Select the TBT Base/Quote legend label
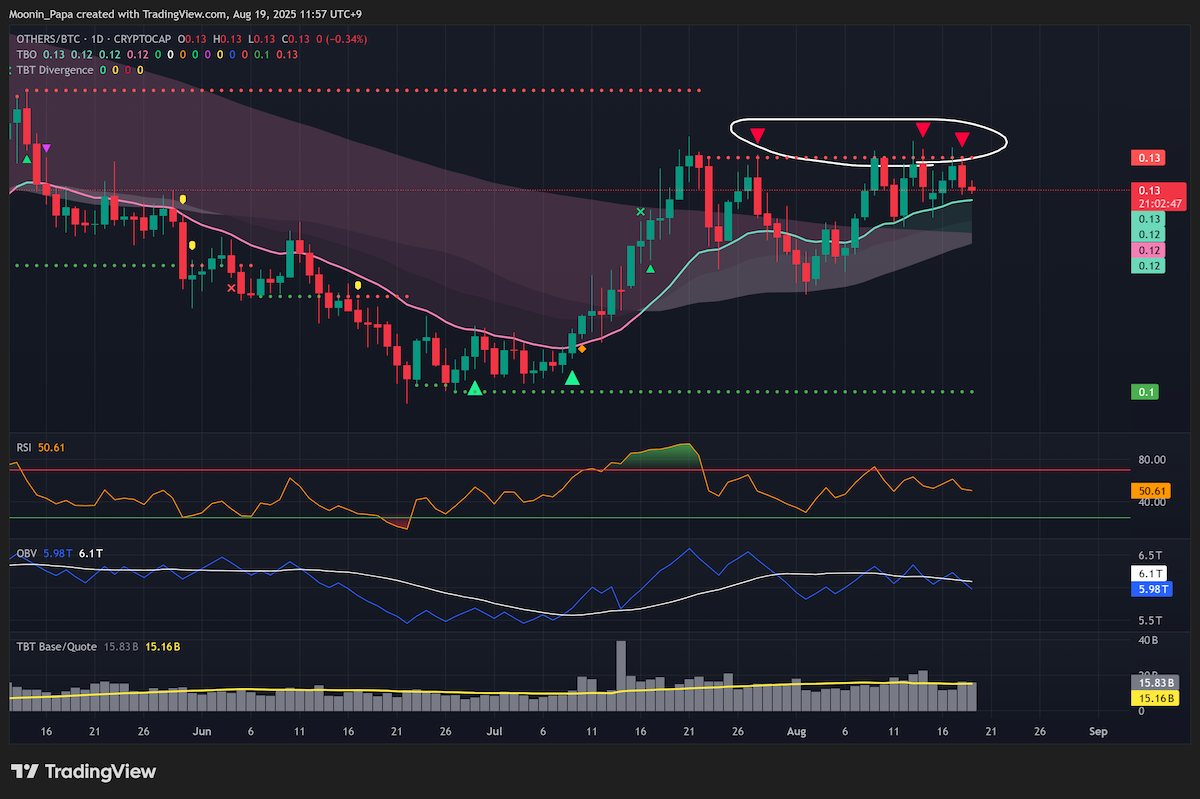 pyautogui.click(x=55, y=646)
